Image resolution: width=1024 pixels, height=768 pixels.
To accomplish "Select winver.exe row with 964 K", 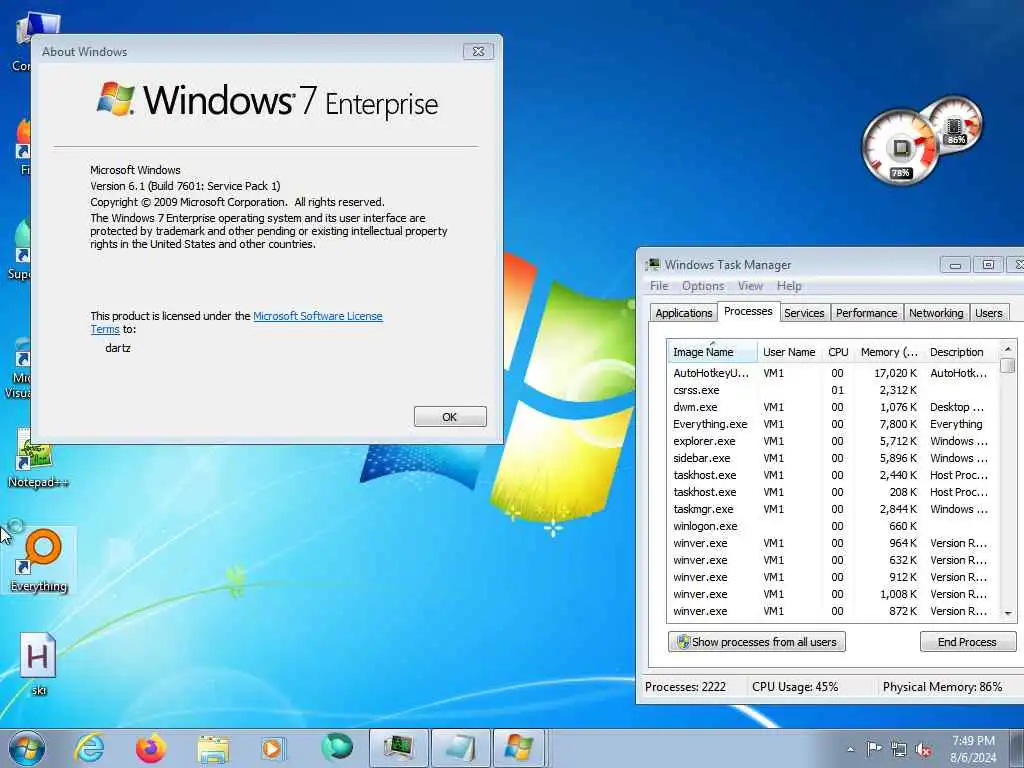I will (x=833, y=543).
